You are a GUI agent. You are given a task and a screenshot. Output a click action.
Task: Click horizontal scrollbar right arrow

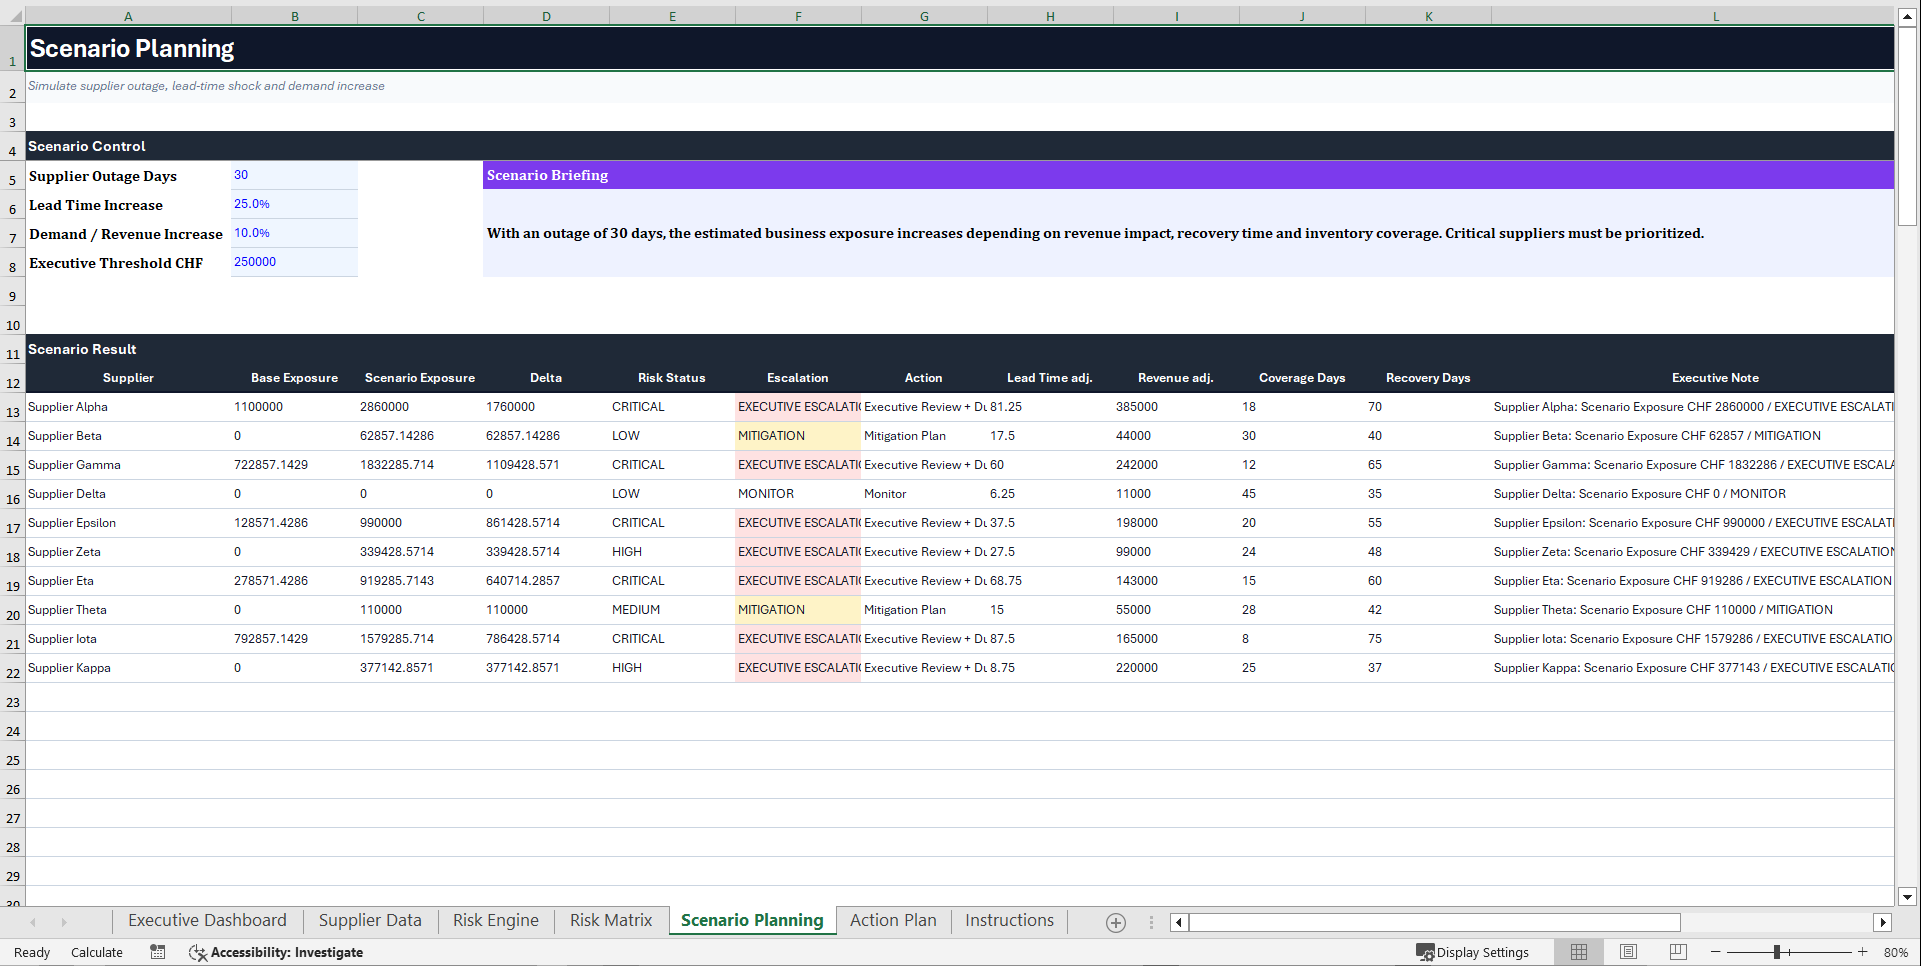click(1883, 922)
